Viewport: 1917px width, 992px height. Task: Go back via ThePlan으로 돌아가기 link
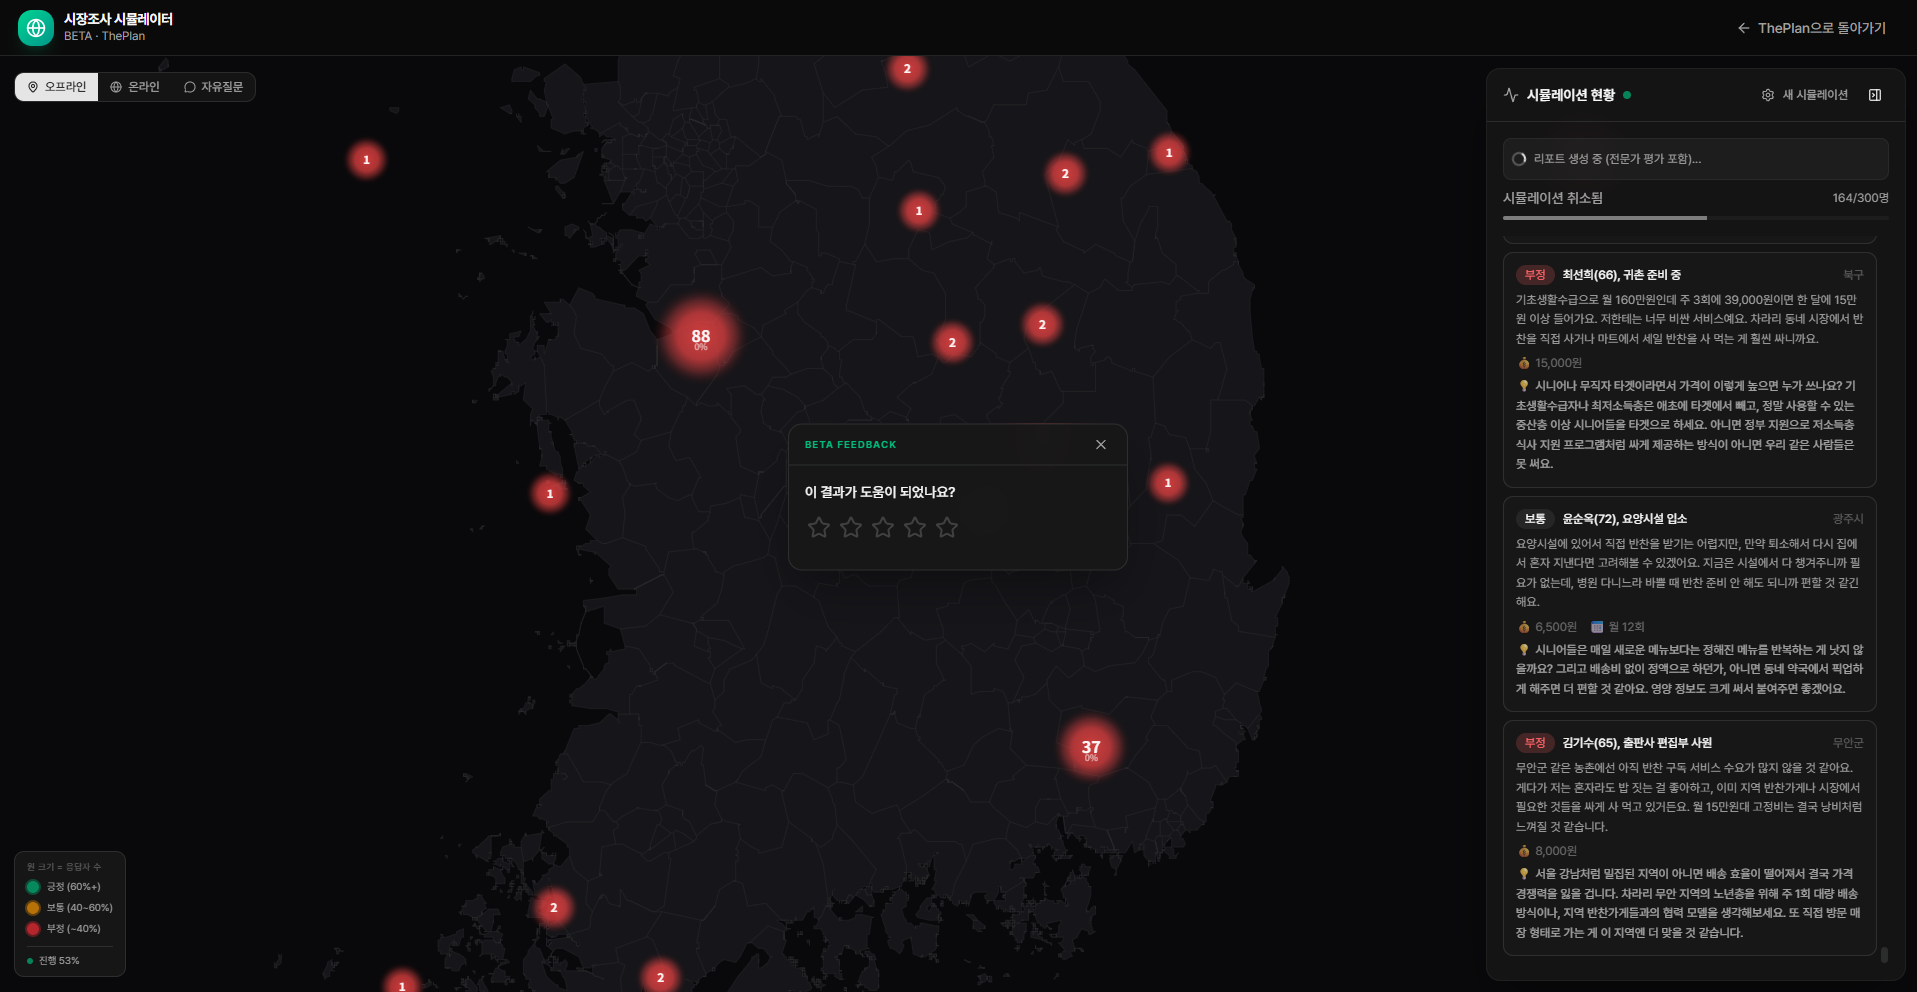[1812, 28]
